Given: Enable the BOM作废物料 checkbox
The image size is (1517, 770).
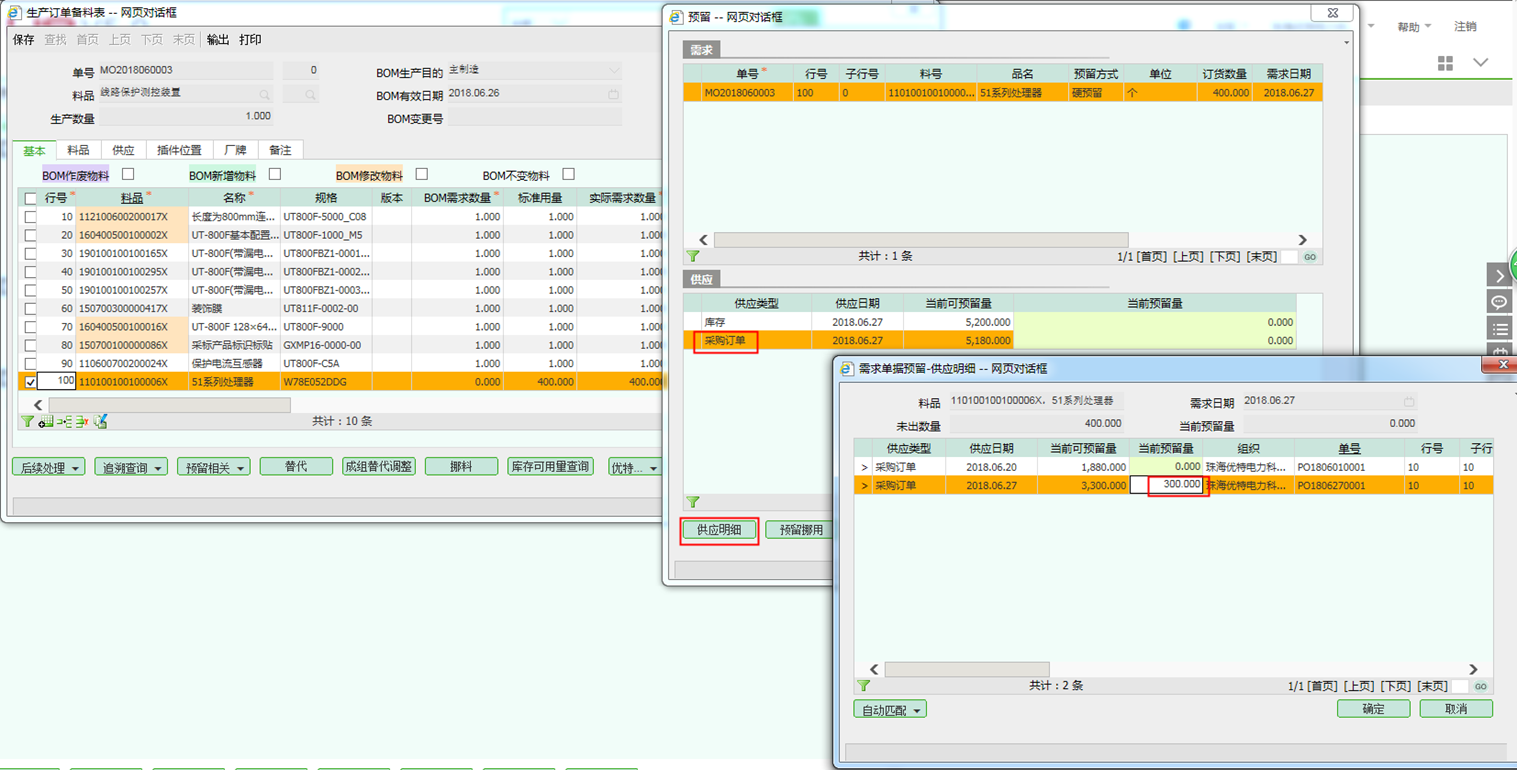Looking at the screenshot, I should (128, 174).
